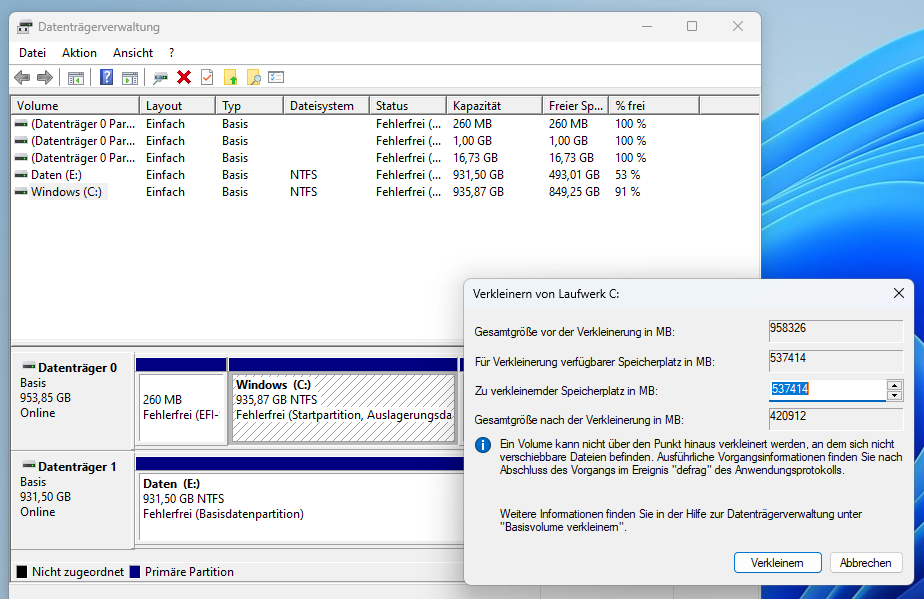
Task: Click the blue Primäre Partition legend swatch
Action: click(x=135, y=572)
